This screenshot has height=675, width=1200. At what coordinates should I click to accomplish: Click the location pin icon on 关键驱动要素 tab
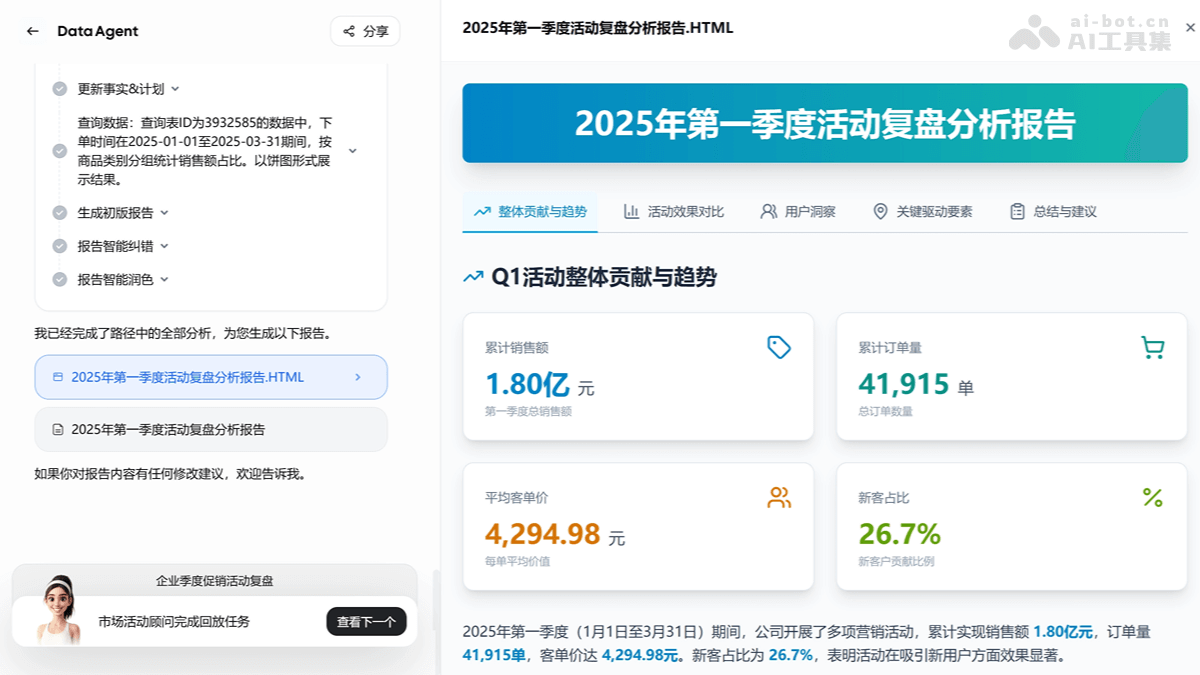(x=880, y=211)
